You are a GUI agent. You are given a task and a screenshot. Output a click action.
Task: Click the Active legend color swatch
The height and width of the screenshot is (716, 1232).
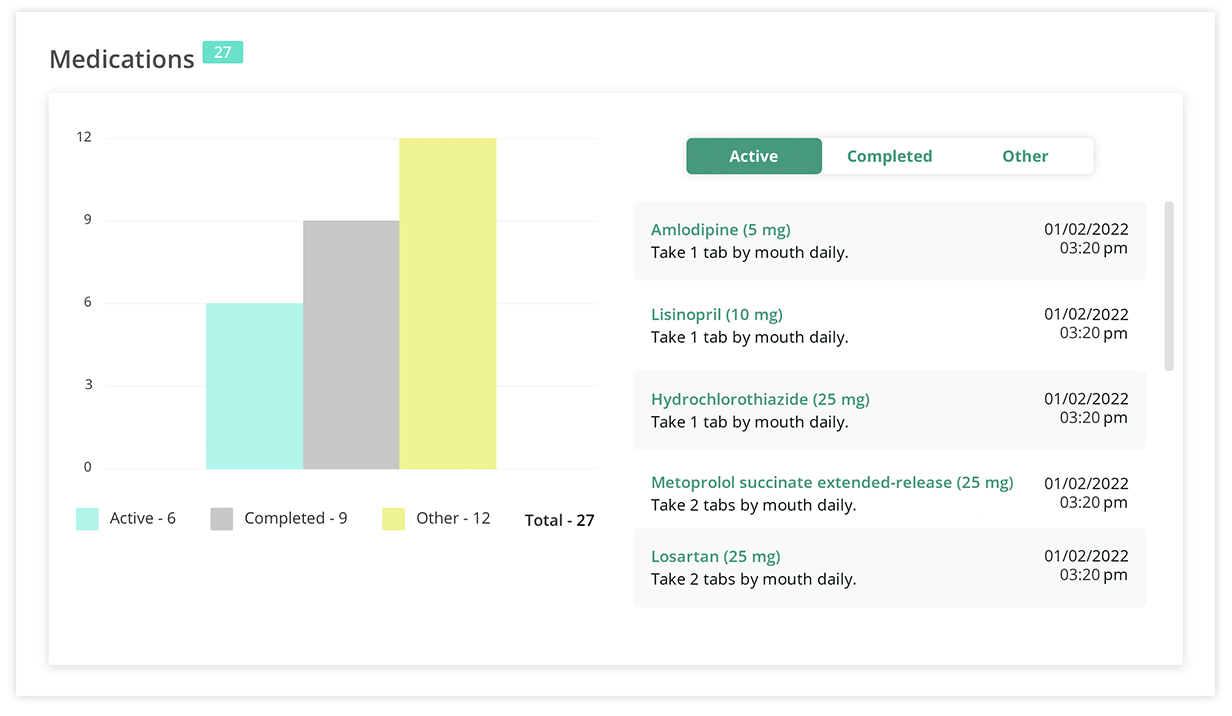click(87, 519)
